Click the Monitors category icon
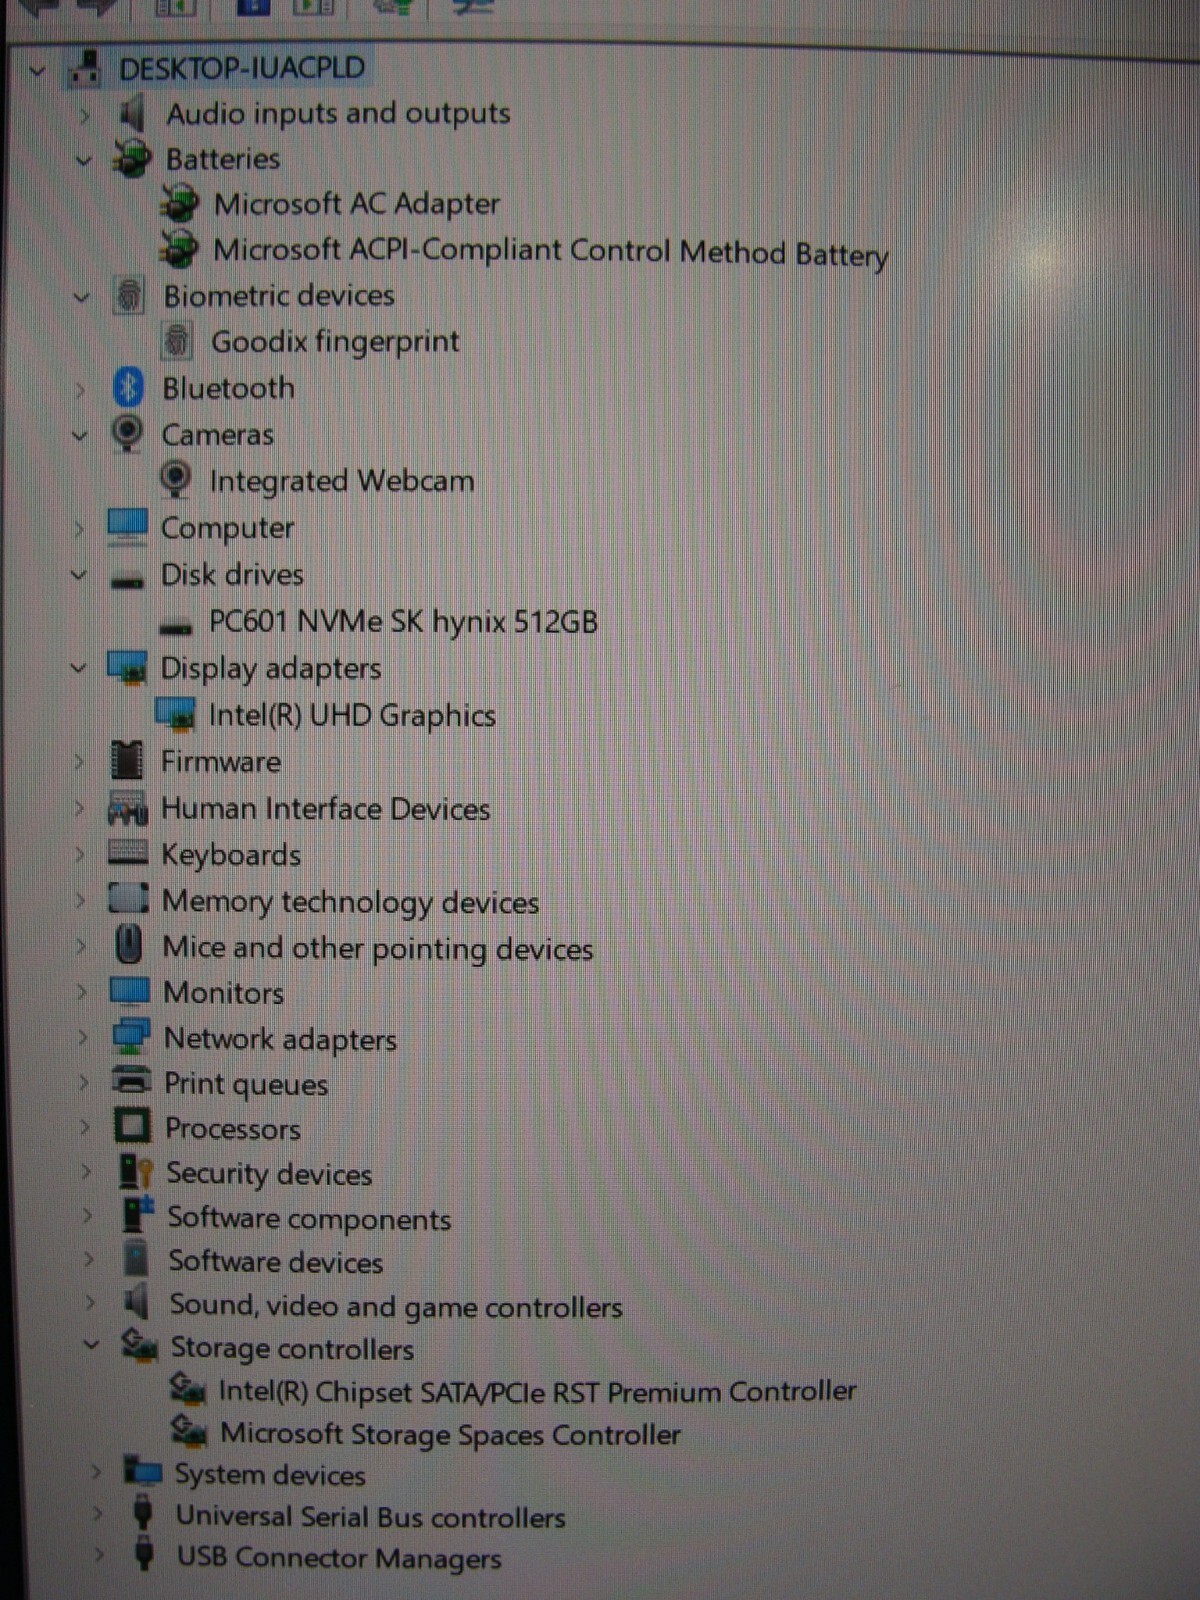1200x1600 pixels. (130, 991)
